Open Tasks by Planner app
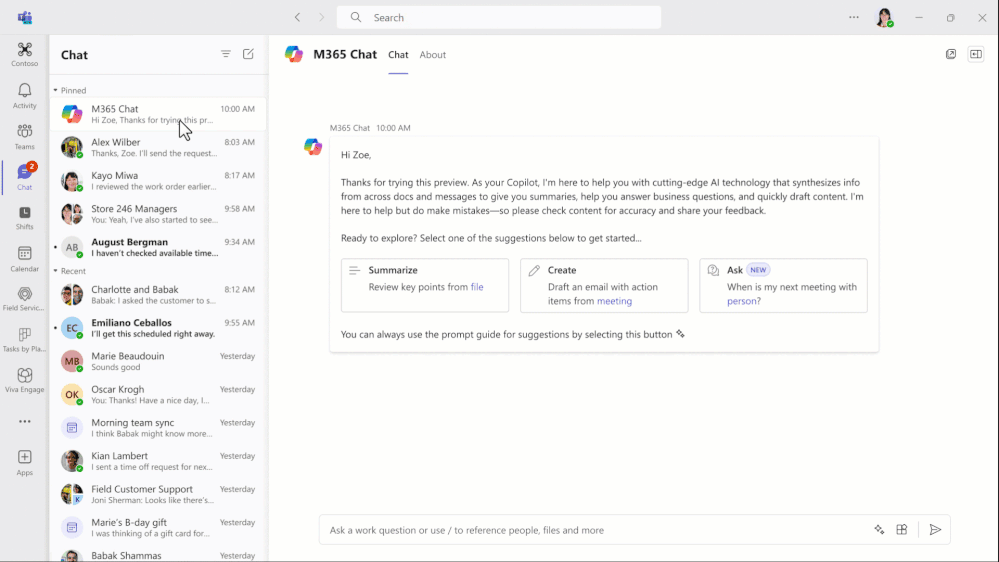This screenshot has width=999, height=562. 24,340
